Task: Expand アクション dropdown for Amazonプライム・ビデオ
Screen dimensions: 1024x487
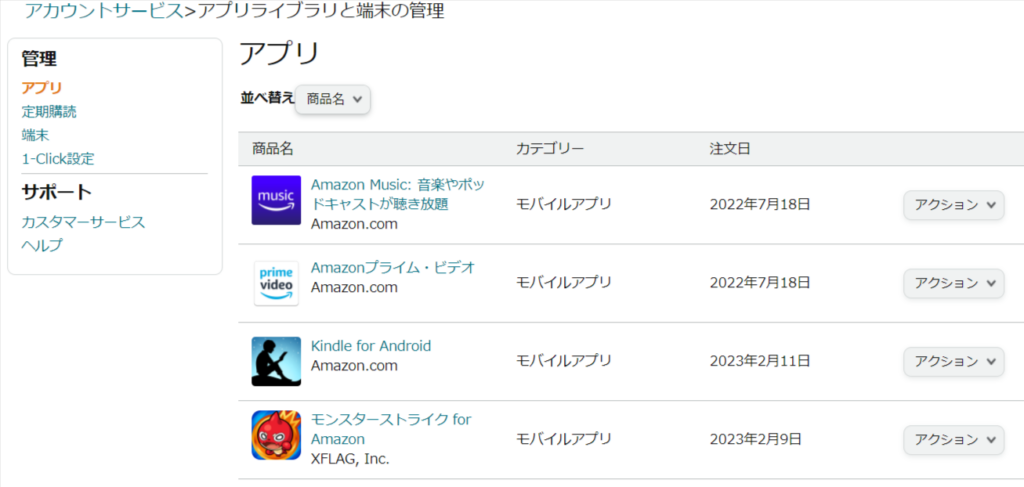Action: [x=953, y=283]
